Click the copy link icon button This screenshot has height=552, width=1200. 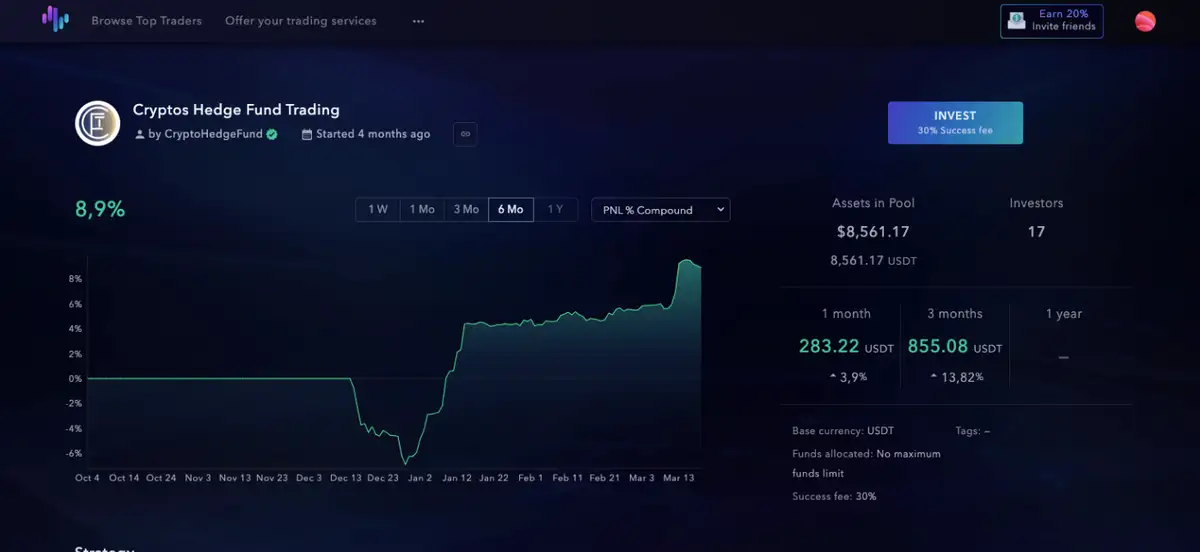tap(465, 134)
